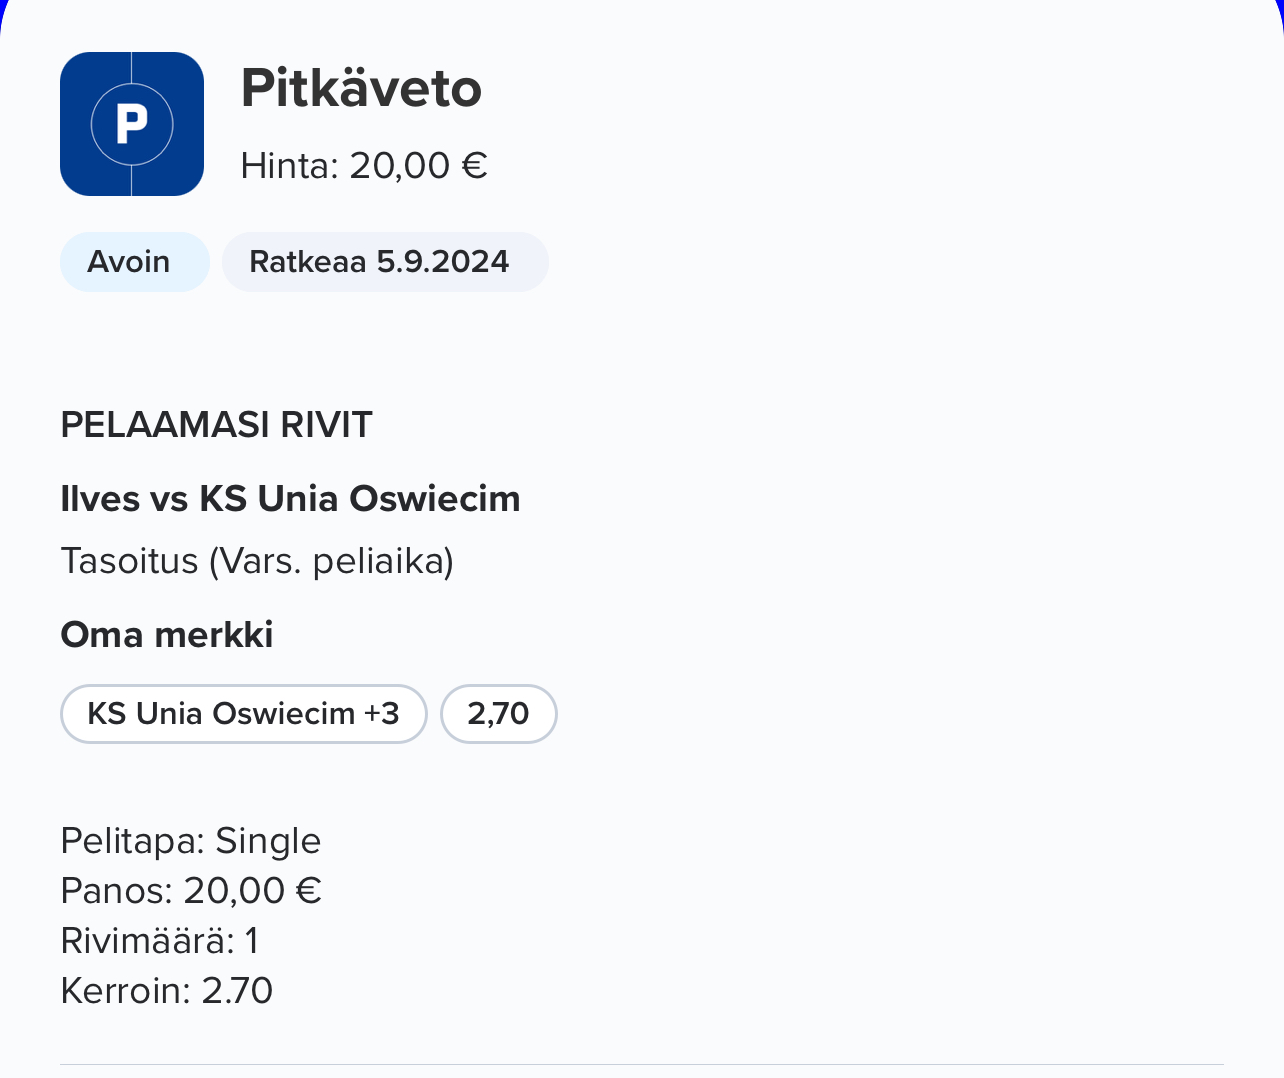Viewport: 1284px width, 1078px height.
Task: Click the Pitkäveto title heading
Action: pos(361,88)
